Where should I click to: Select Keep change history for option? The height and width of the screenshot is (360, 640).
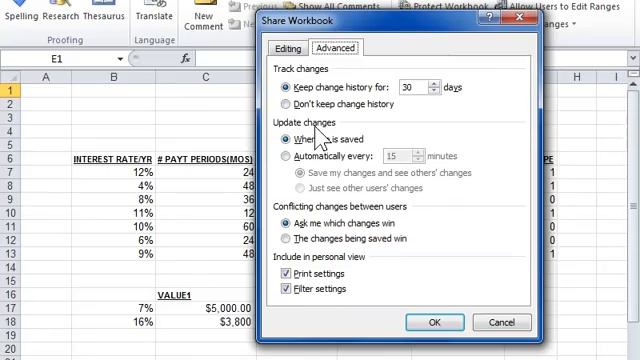click(335, 87)
